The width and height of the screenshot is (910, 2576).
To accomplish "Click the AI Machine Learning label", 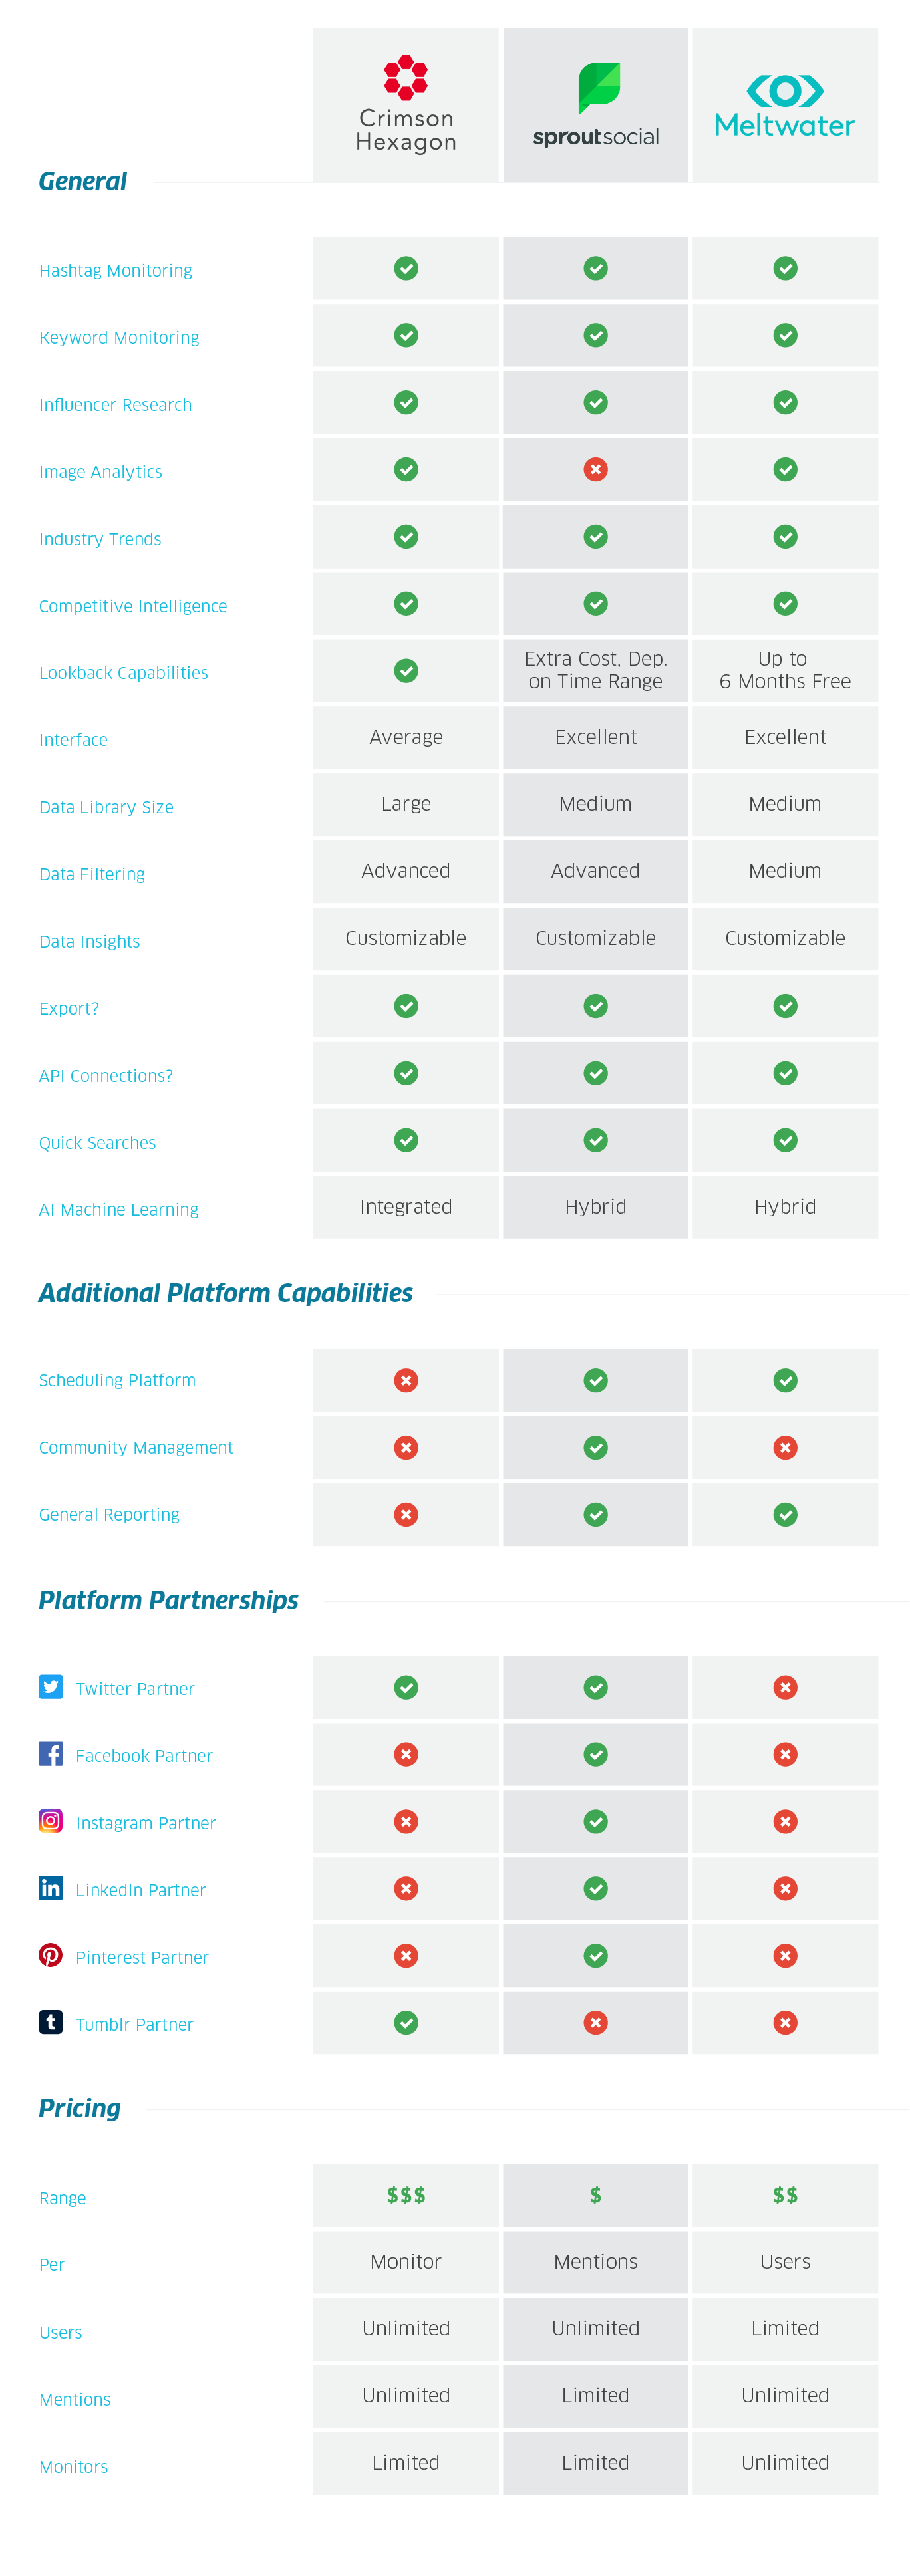I will pyautogui.click(x=118, y=1209).
